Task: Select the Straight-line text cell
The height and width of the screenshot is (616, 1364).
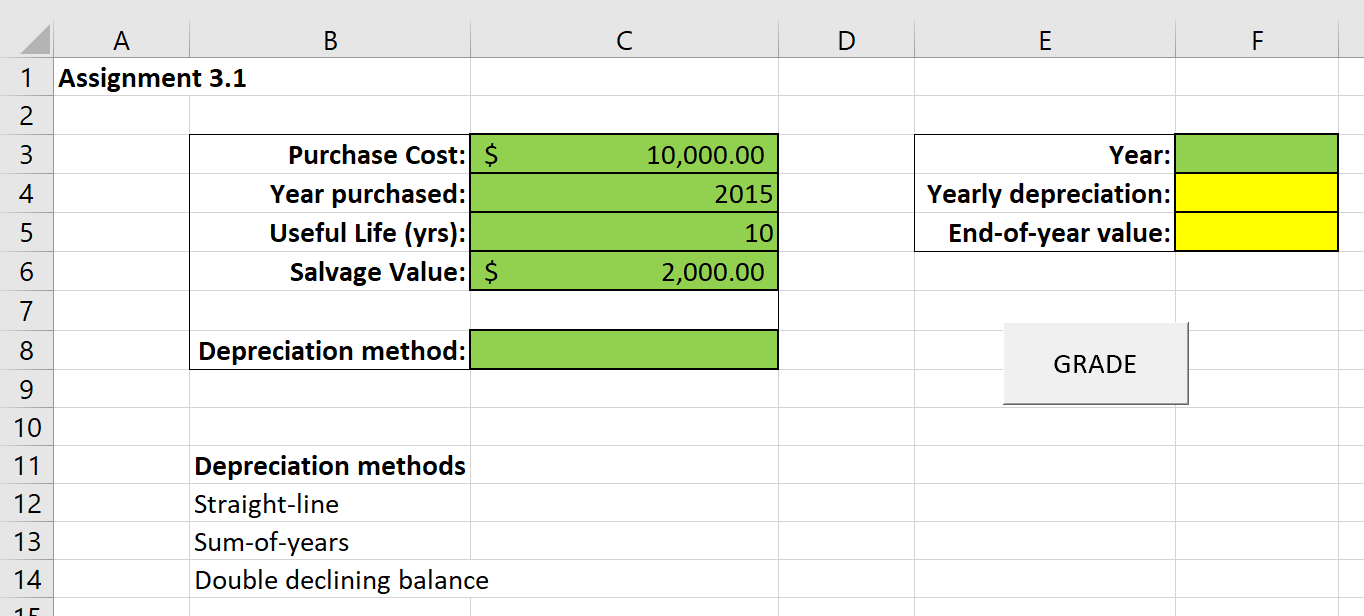Action: point(330,504)
